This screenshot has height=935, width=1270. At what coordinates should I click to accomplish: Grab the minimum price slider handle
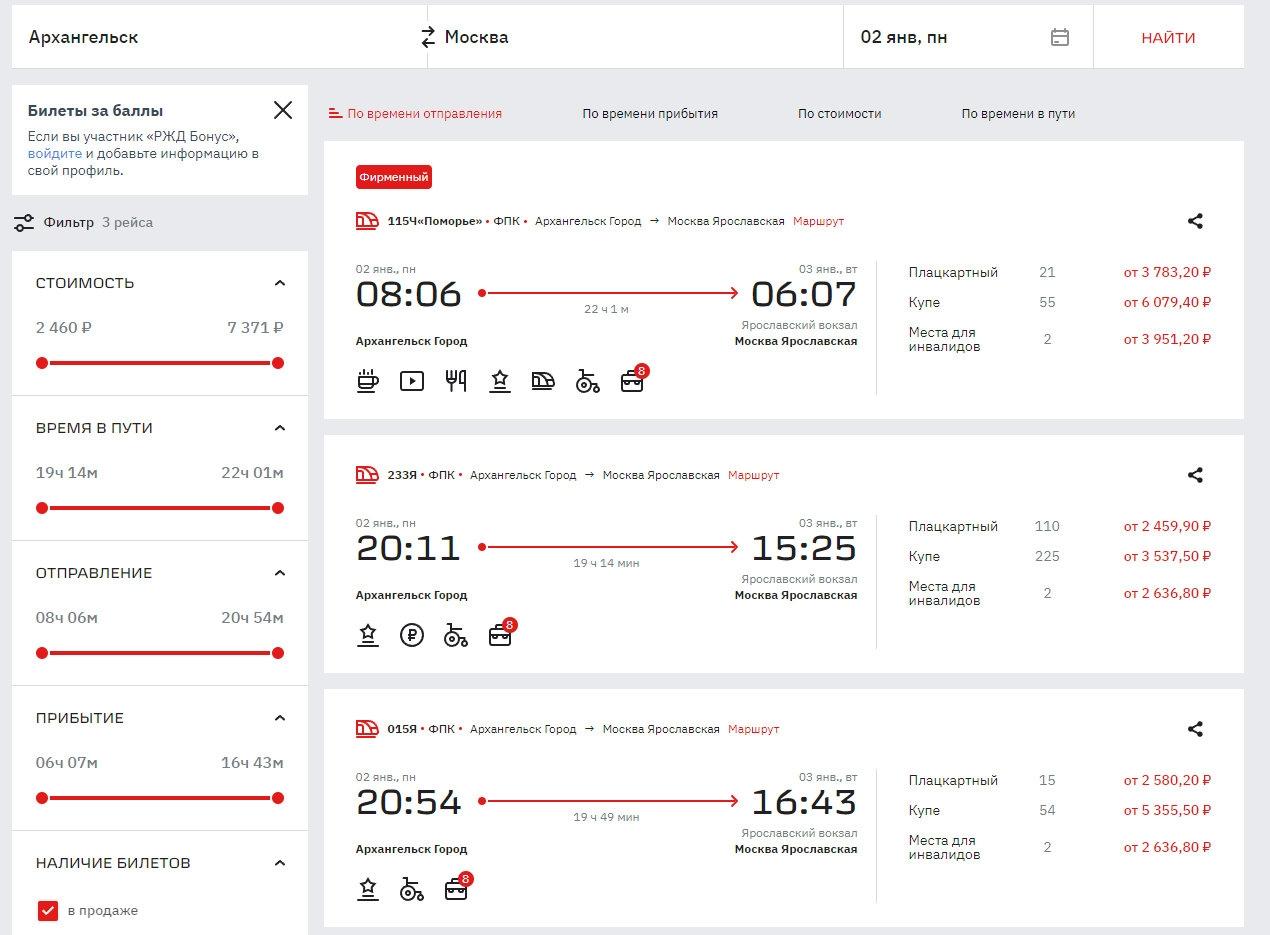pyautogui.click(x=42, y=363)
